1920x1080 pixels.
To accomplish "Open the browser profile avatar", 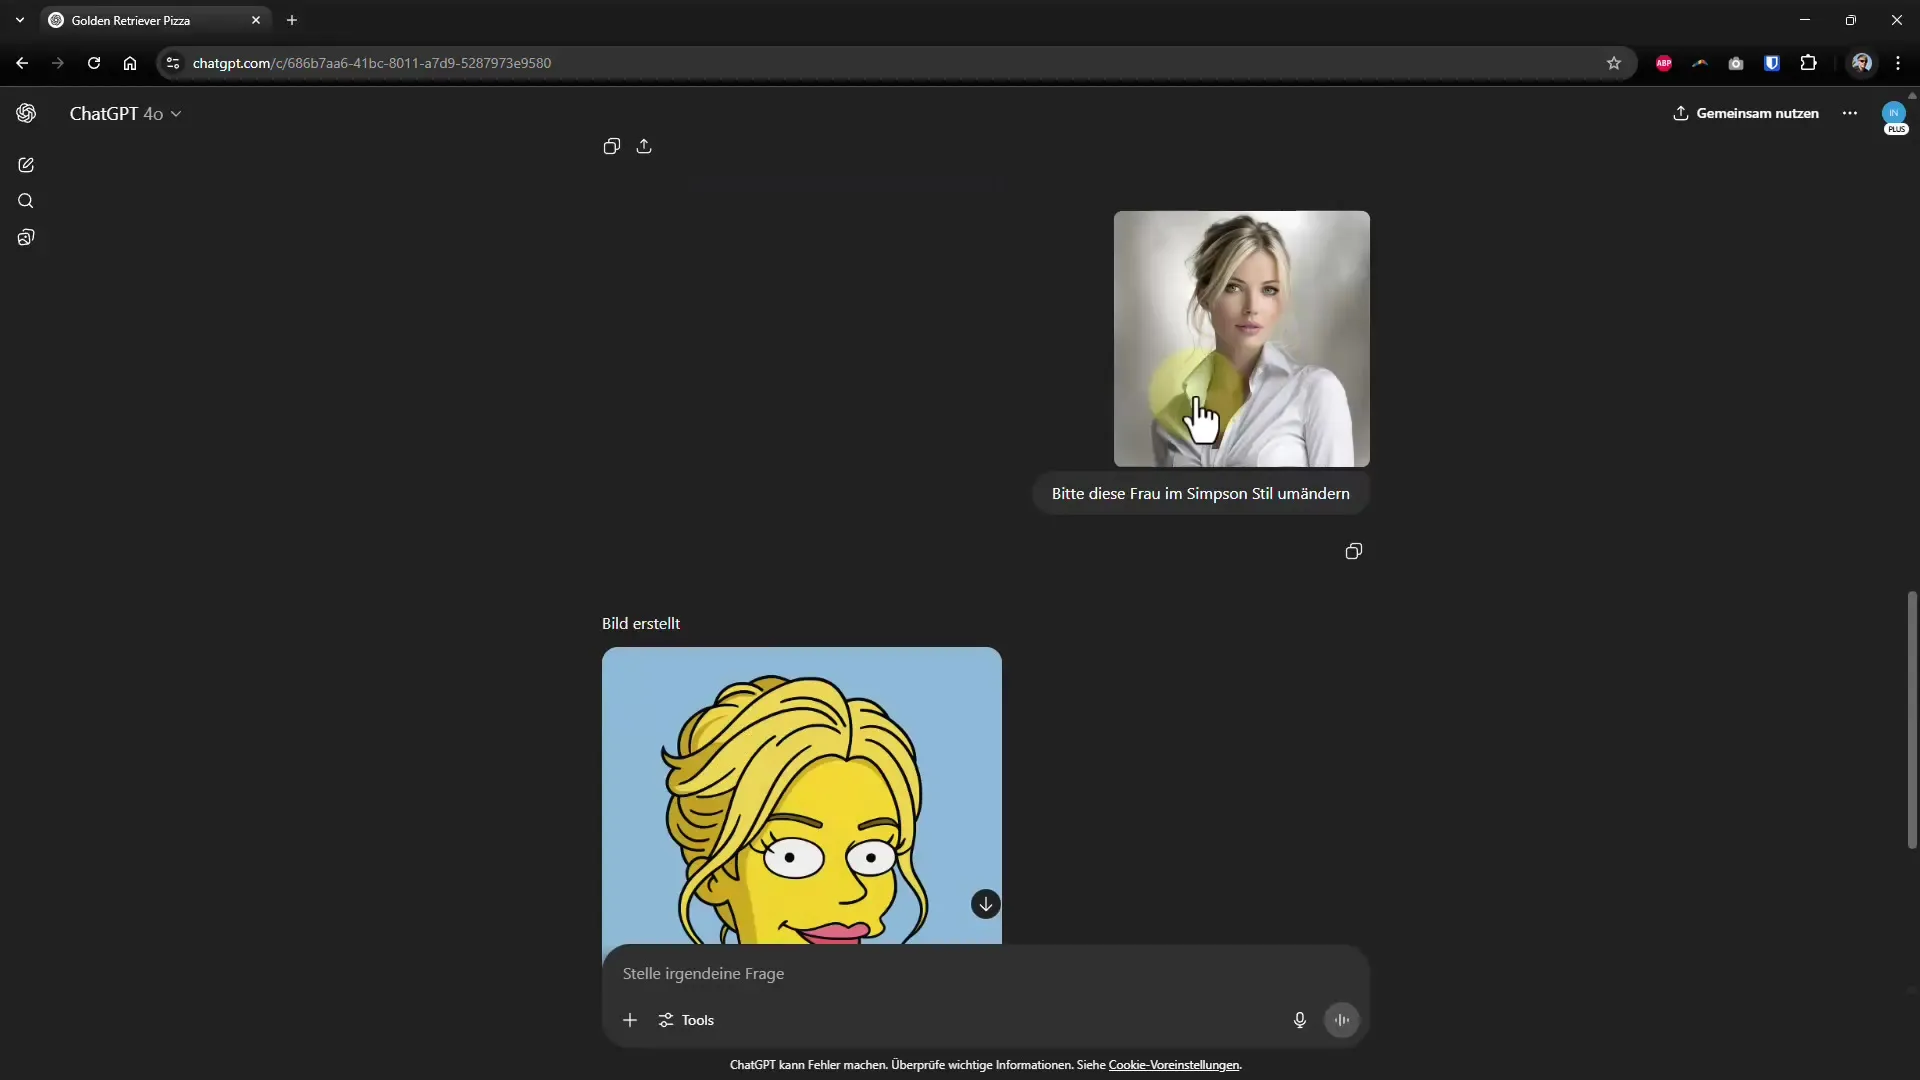I will (x=1862, y=63).
